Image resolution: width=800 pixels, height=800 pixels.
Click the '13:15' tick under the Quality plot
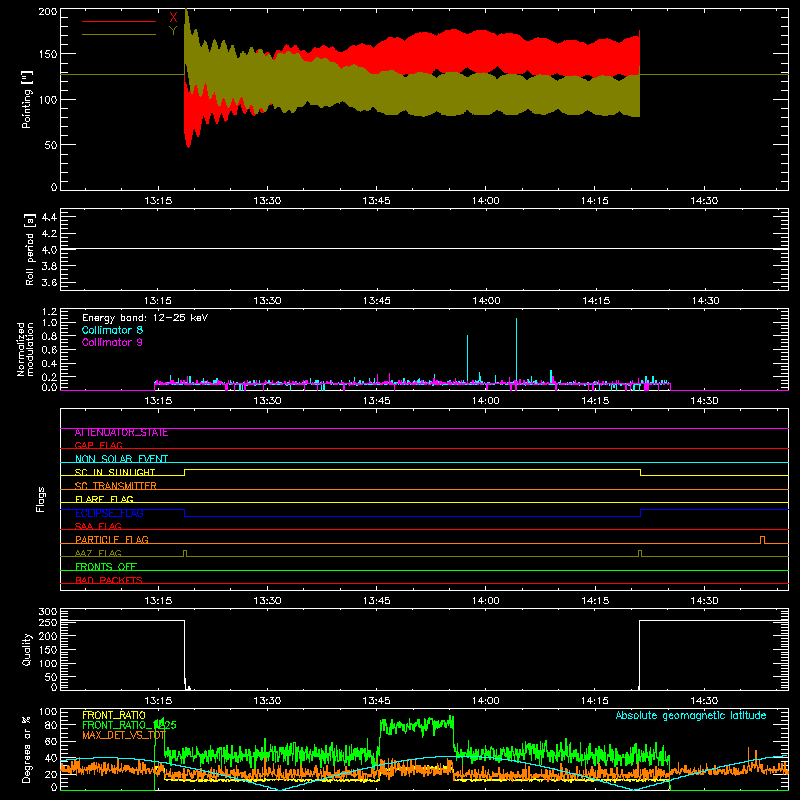pyautogui.click(x=158, y=701)
